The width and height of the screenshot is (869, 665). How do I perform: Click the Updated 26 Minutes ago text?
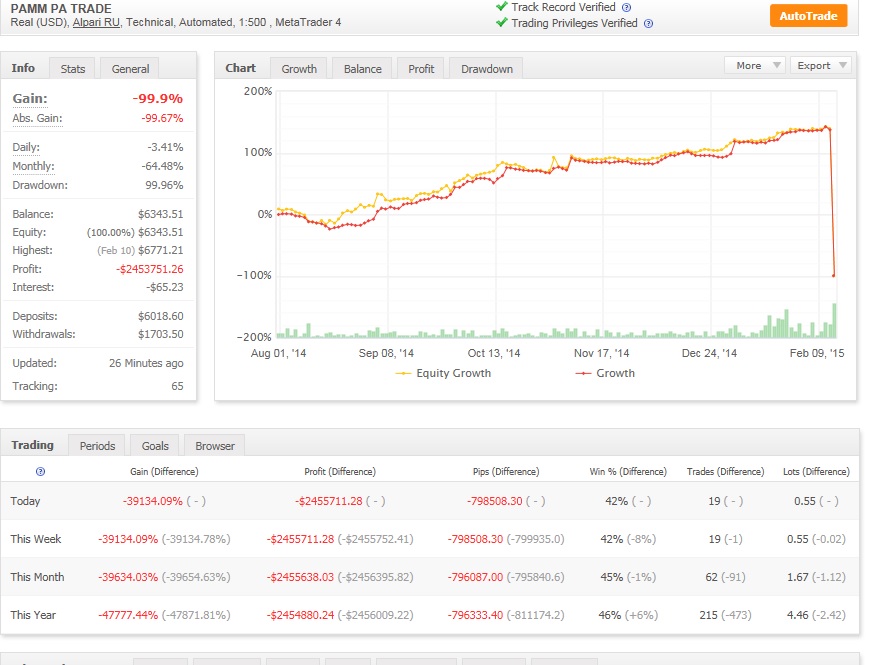[x=146, y=364]
